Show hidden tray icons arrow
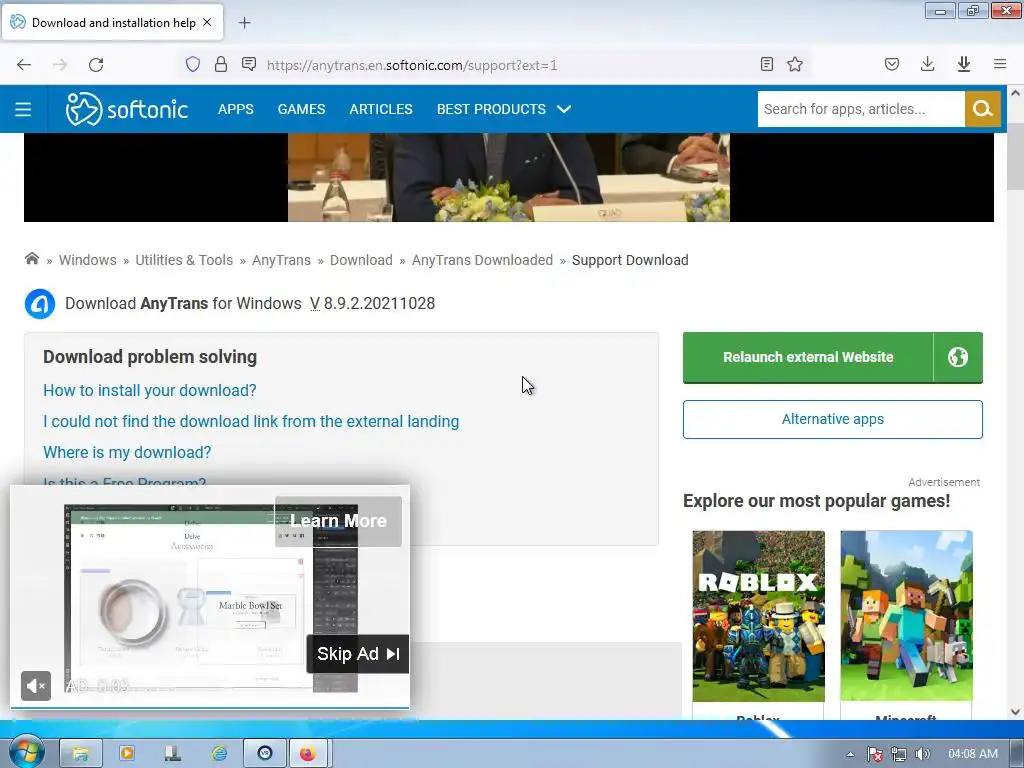Image resolution: width=1024 pixels, height=768 pixels. (x=850, y=754)
